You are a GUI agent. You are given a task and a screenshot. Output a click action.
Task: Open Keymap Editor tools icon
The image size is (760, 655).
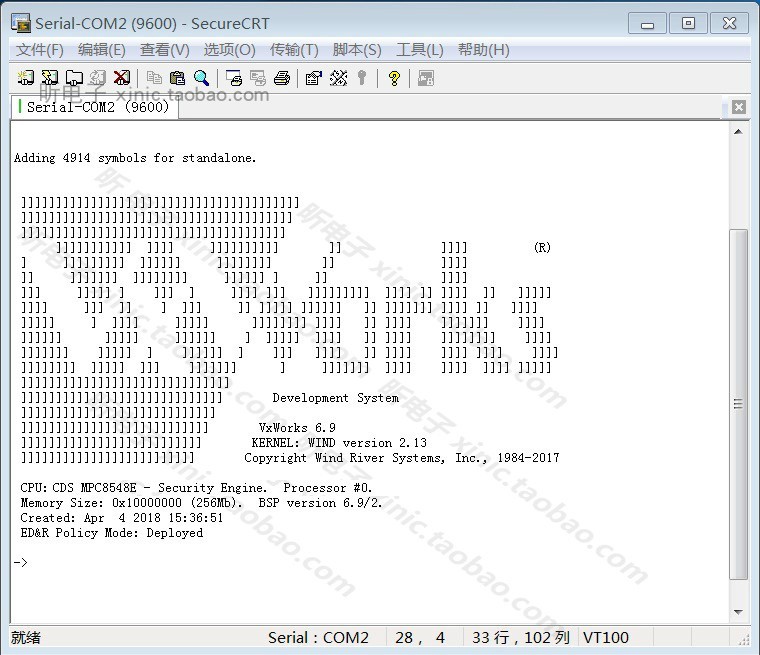point(338,78)
